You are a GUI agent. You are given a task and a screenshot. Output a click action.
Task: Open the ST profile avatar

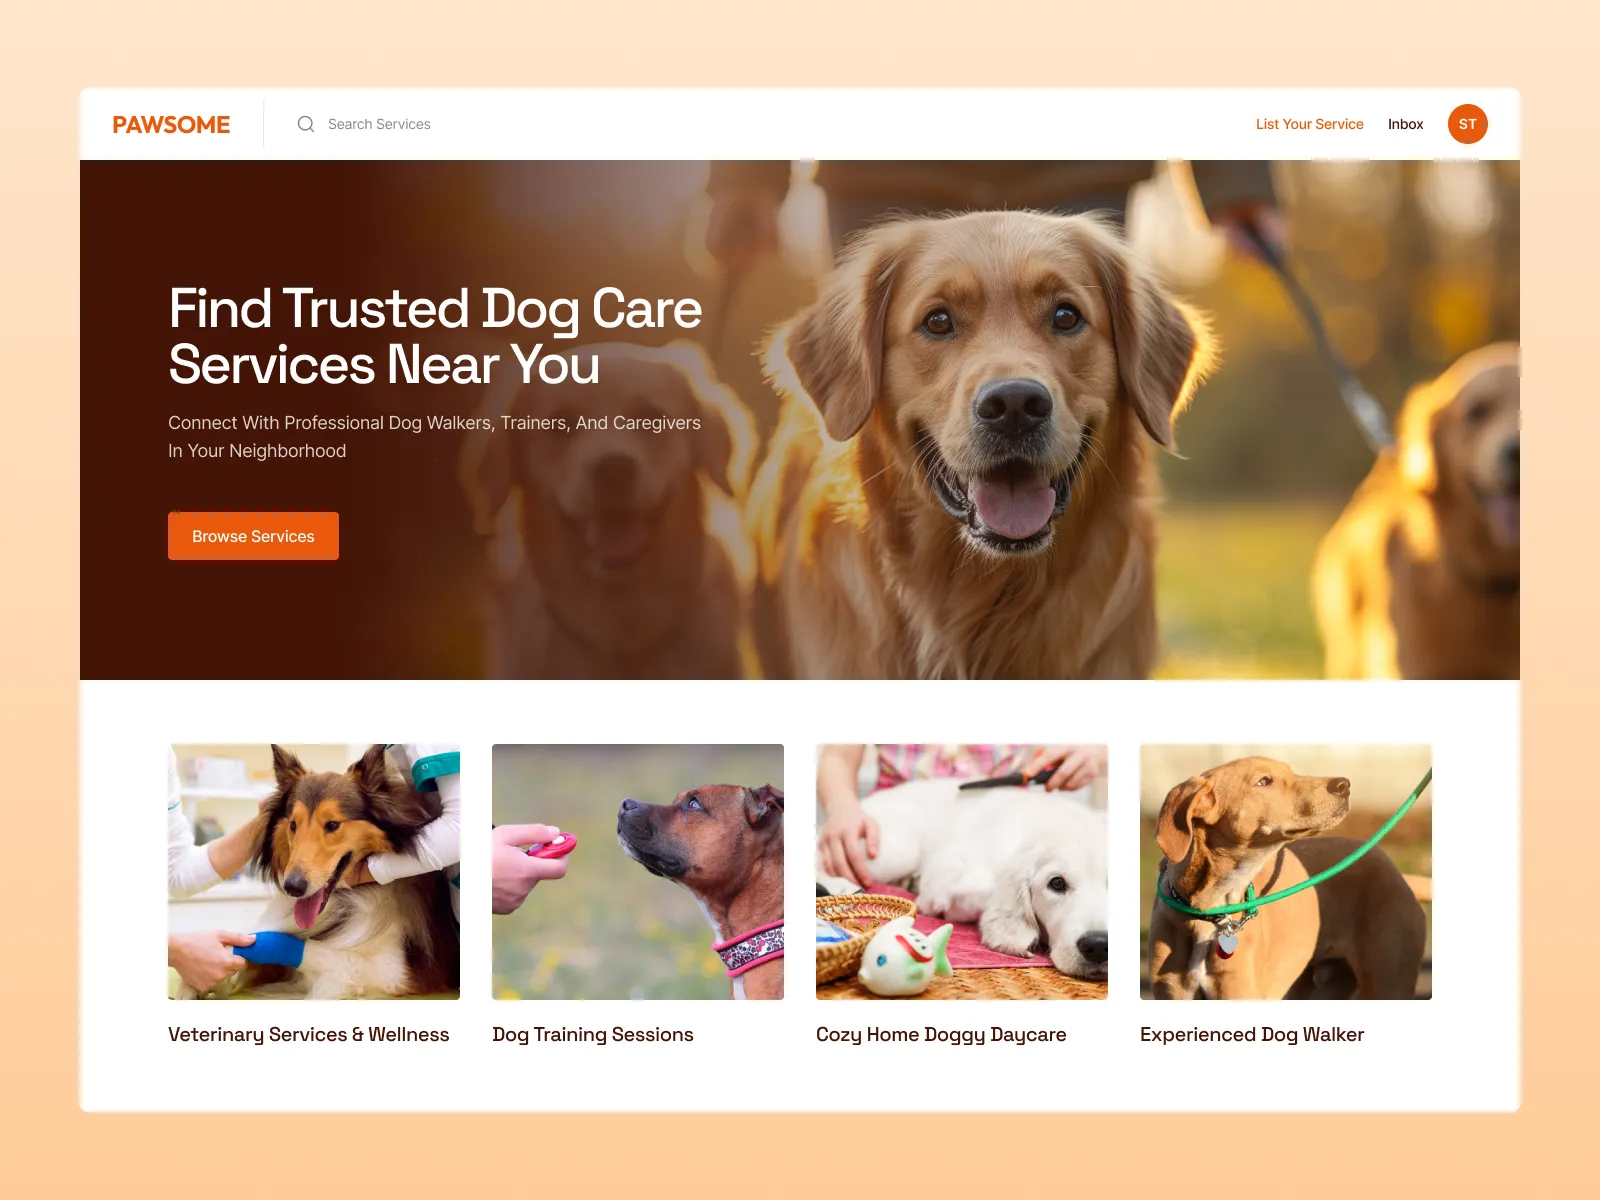tap(1467, 124)
